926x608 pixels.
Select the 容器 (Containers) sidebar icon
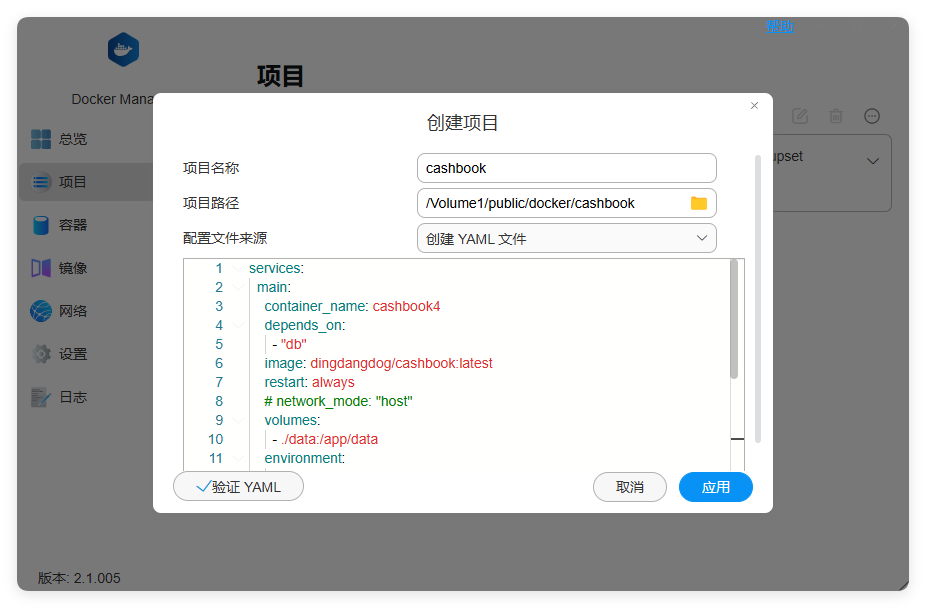64,225
